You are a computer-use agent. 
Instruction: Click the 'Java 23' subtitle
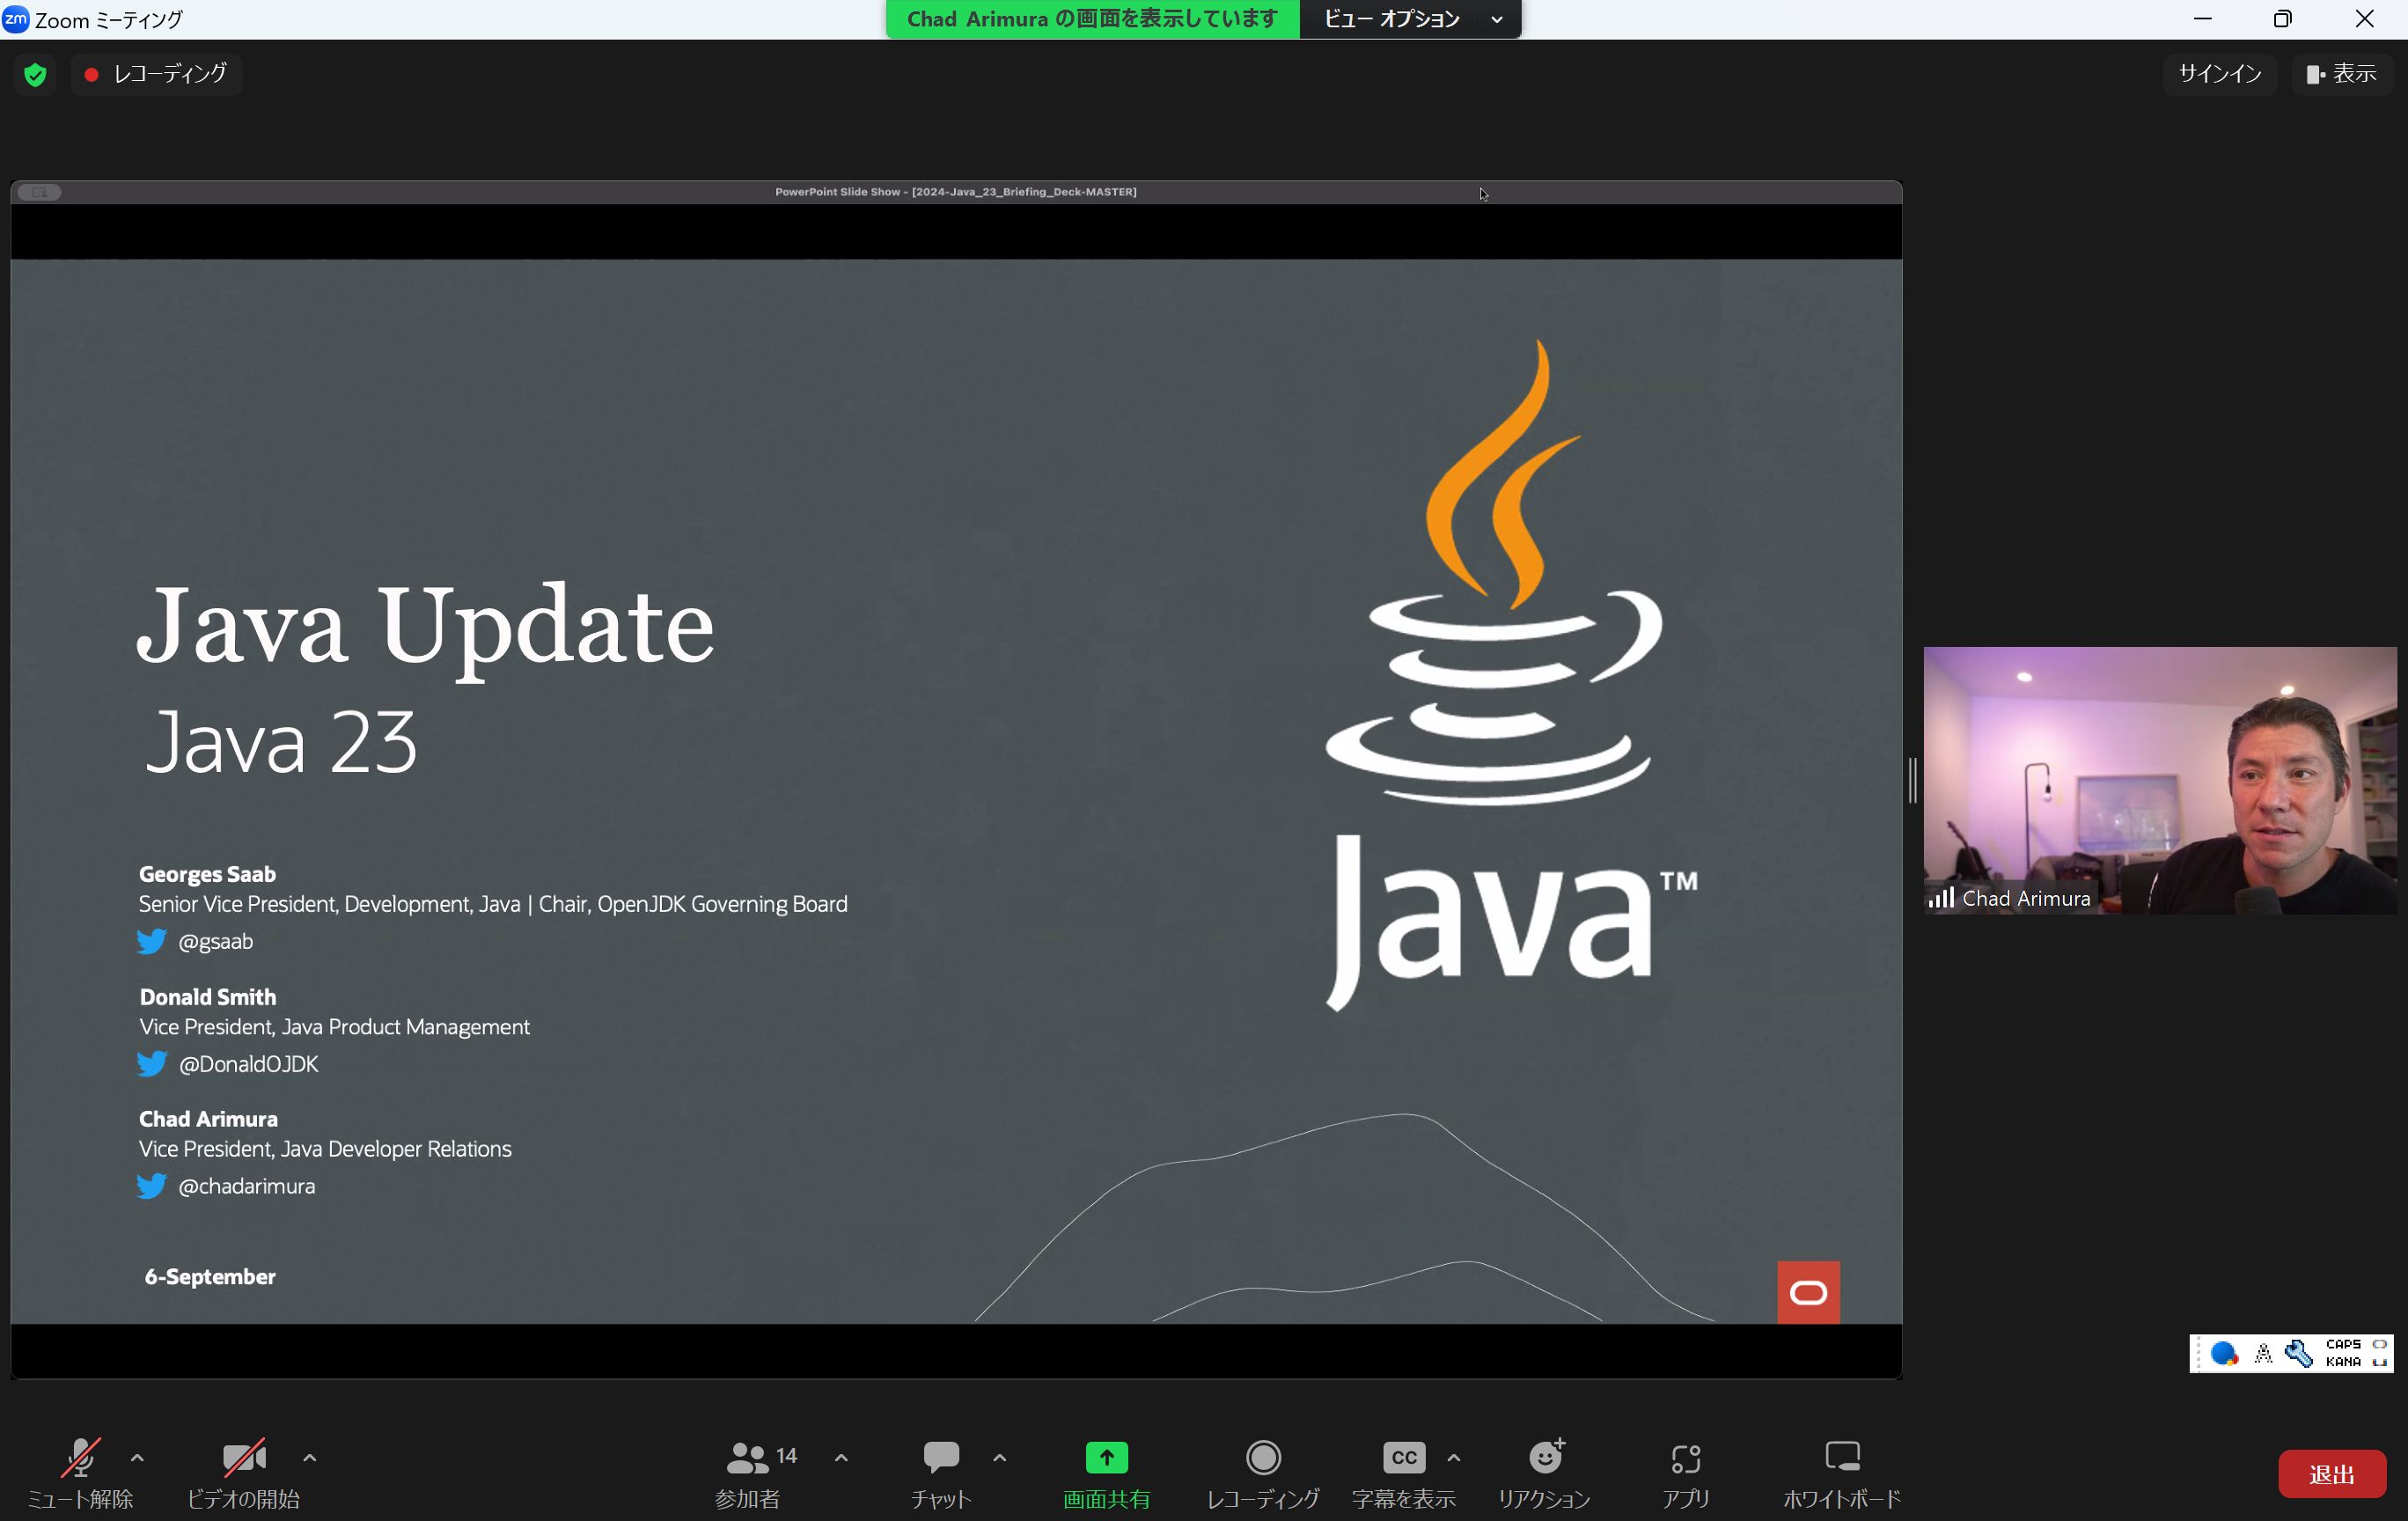(x=281, y=743)
